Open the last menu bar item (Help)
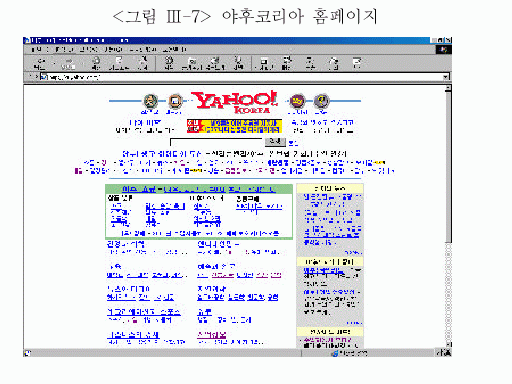 tap(174, 49)
